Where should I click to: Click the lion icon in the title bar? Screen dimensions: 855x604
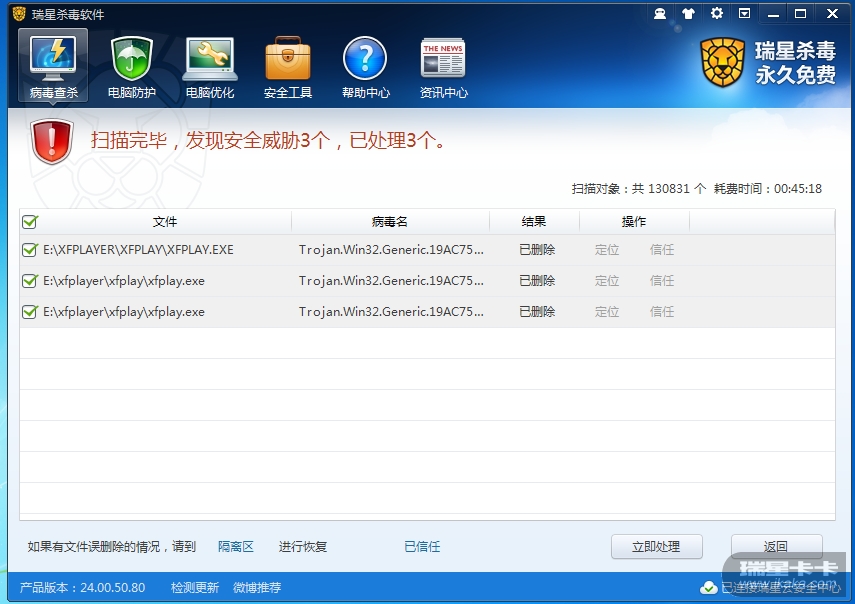[x=19, y=14]
